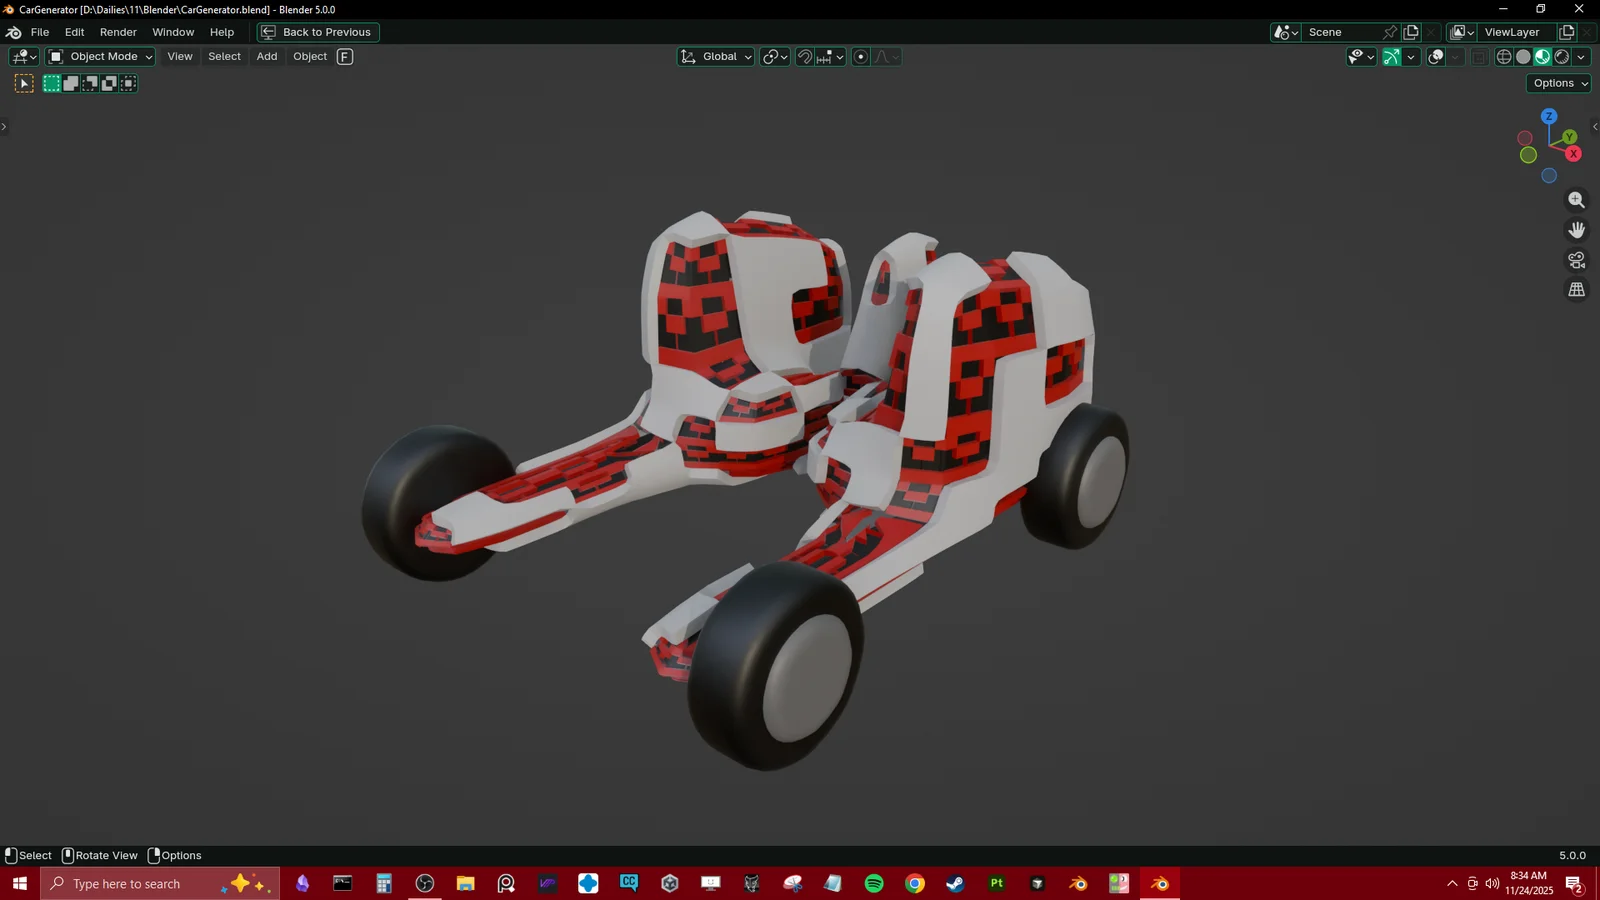Enable proportional editing toggle

point(860,57)
